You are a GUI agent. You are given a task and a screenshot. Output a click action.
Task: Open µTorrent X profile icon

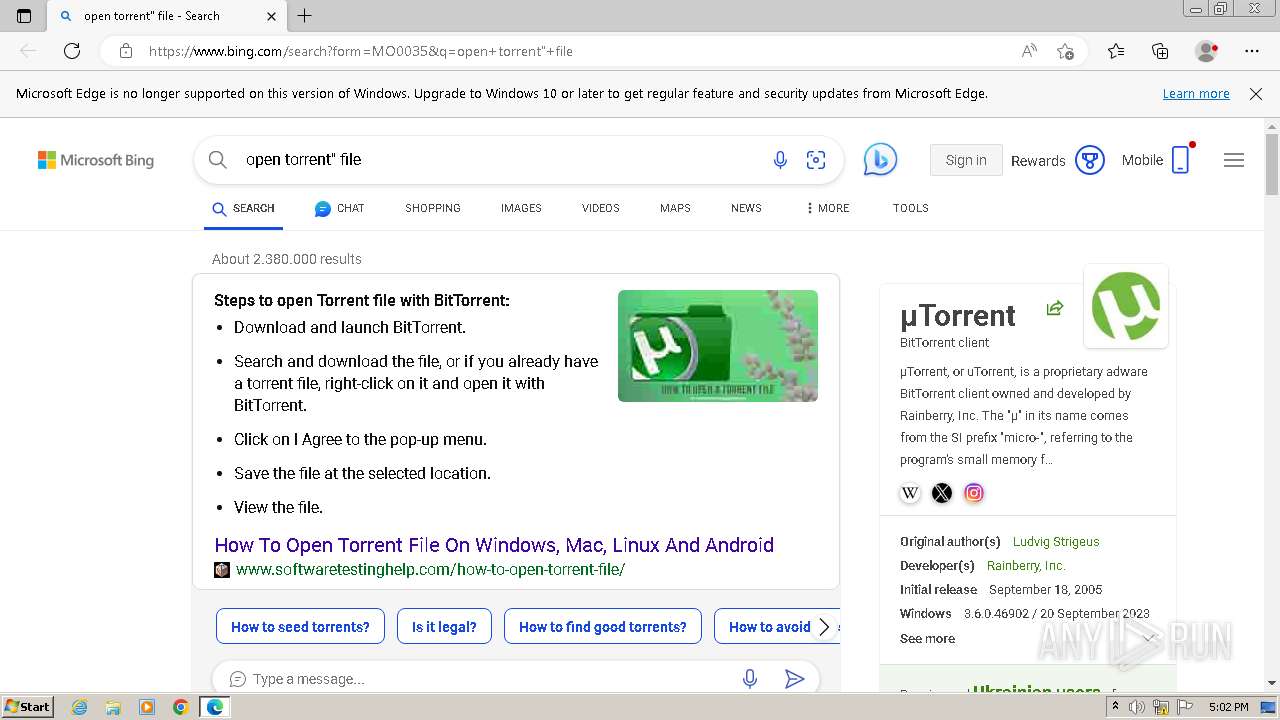tap(942, 493)
